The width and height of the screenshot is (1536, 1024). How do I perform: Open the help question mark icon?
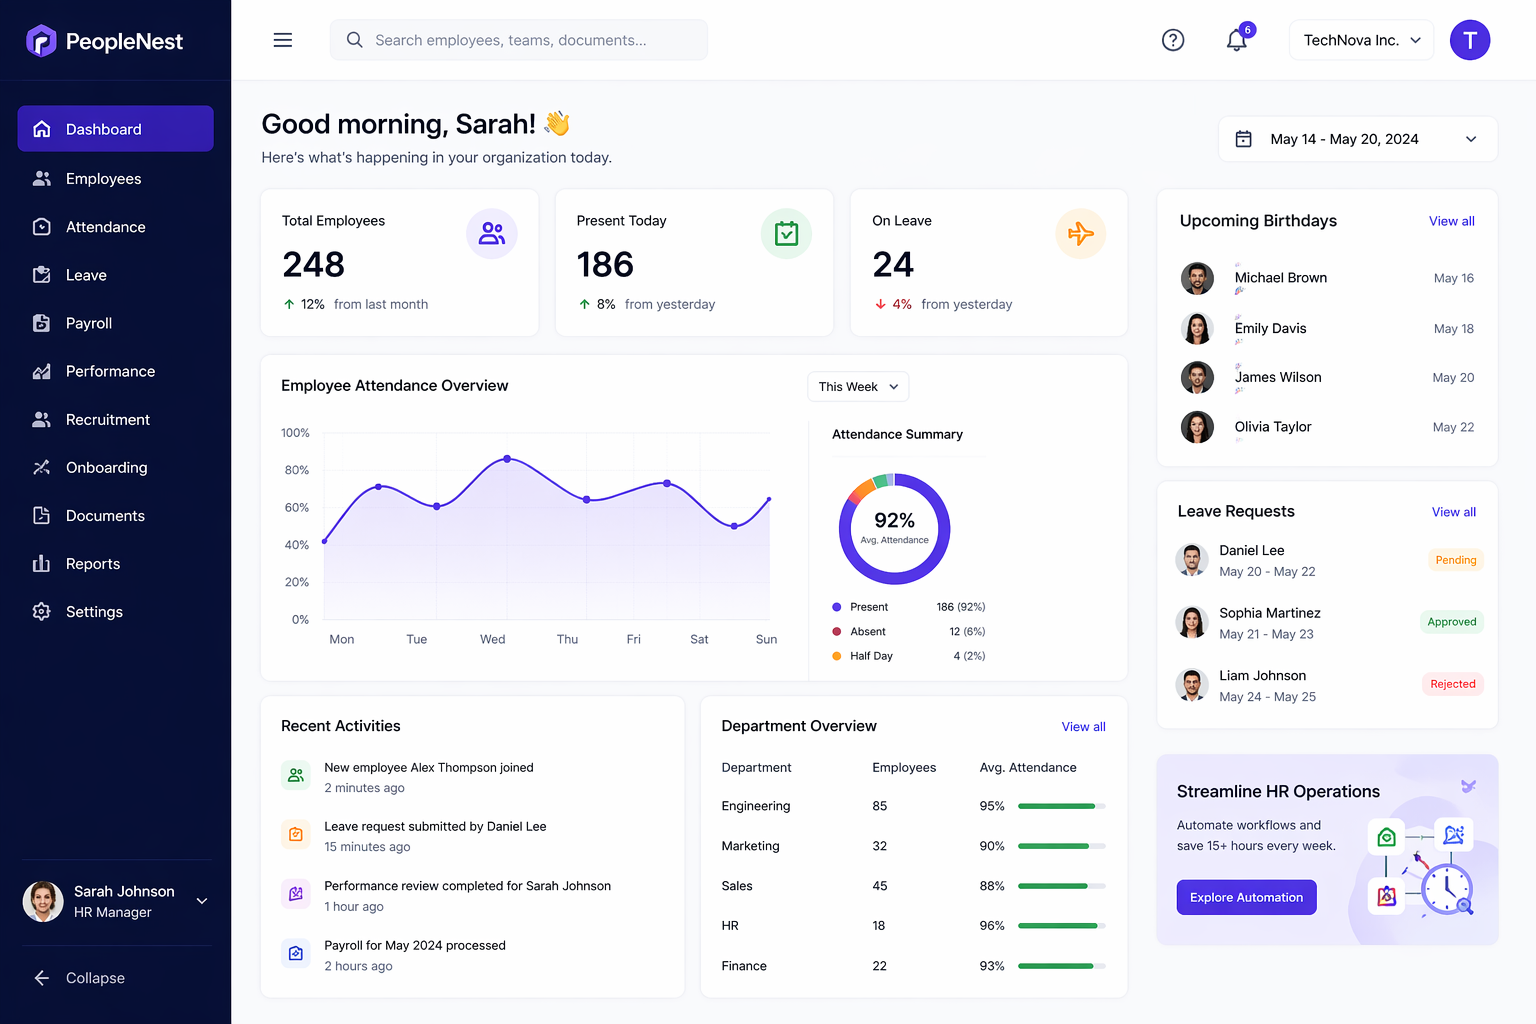tap(1173, 40)
